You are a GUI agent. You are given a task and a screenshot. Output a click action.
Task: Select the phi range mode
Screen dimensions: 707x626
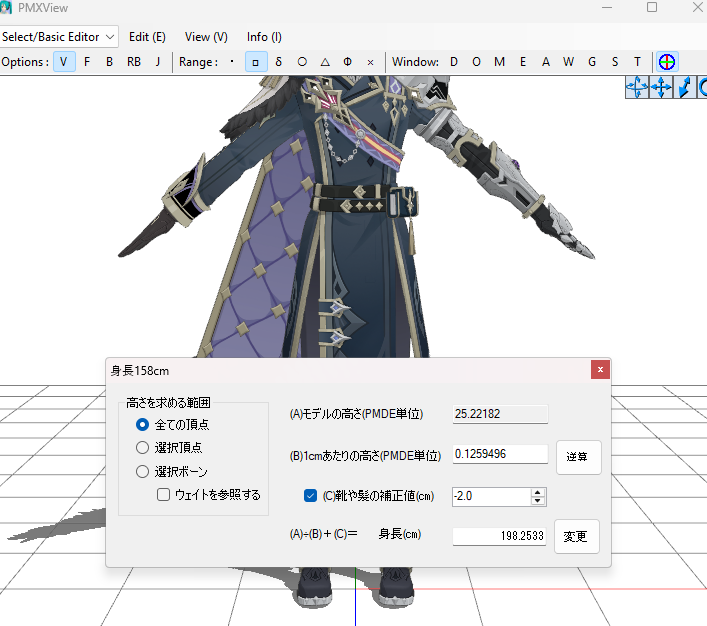click(x=347, y=62)
